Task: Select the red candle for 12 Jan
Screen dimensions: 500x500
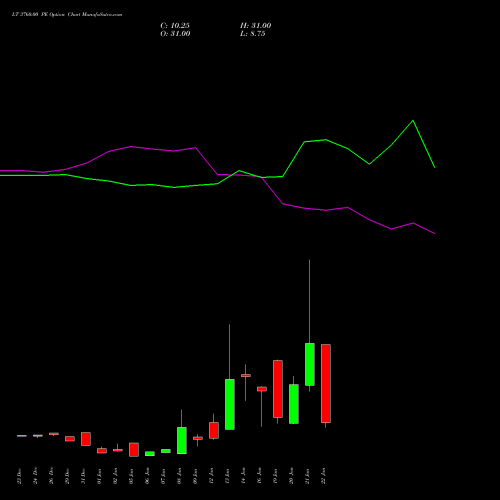Action: (x=214, y=430)
